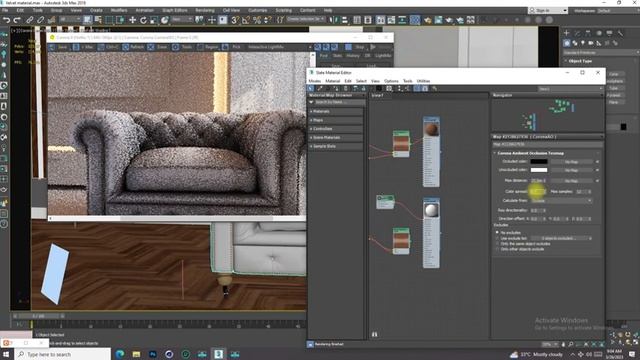Open the Modes menu in Slate Material Editor

314,81
